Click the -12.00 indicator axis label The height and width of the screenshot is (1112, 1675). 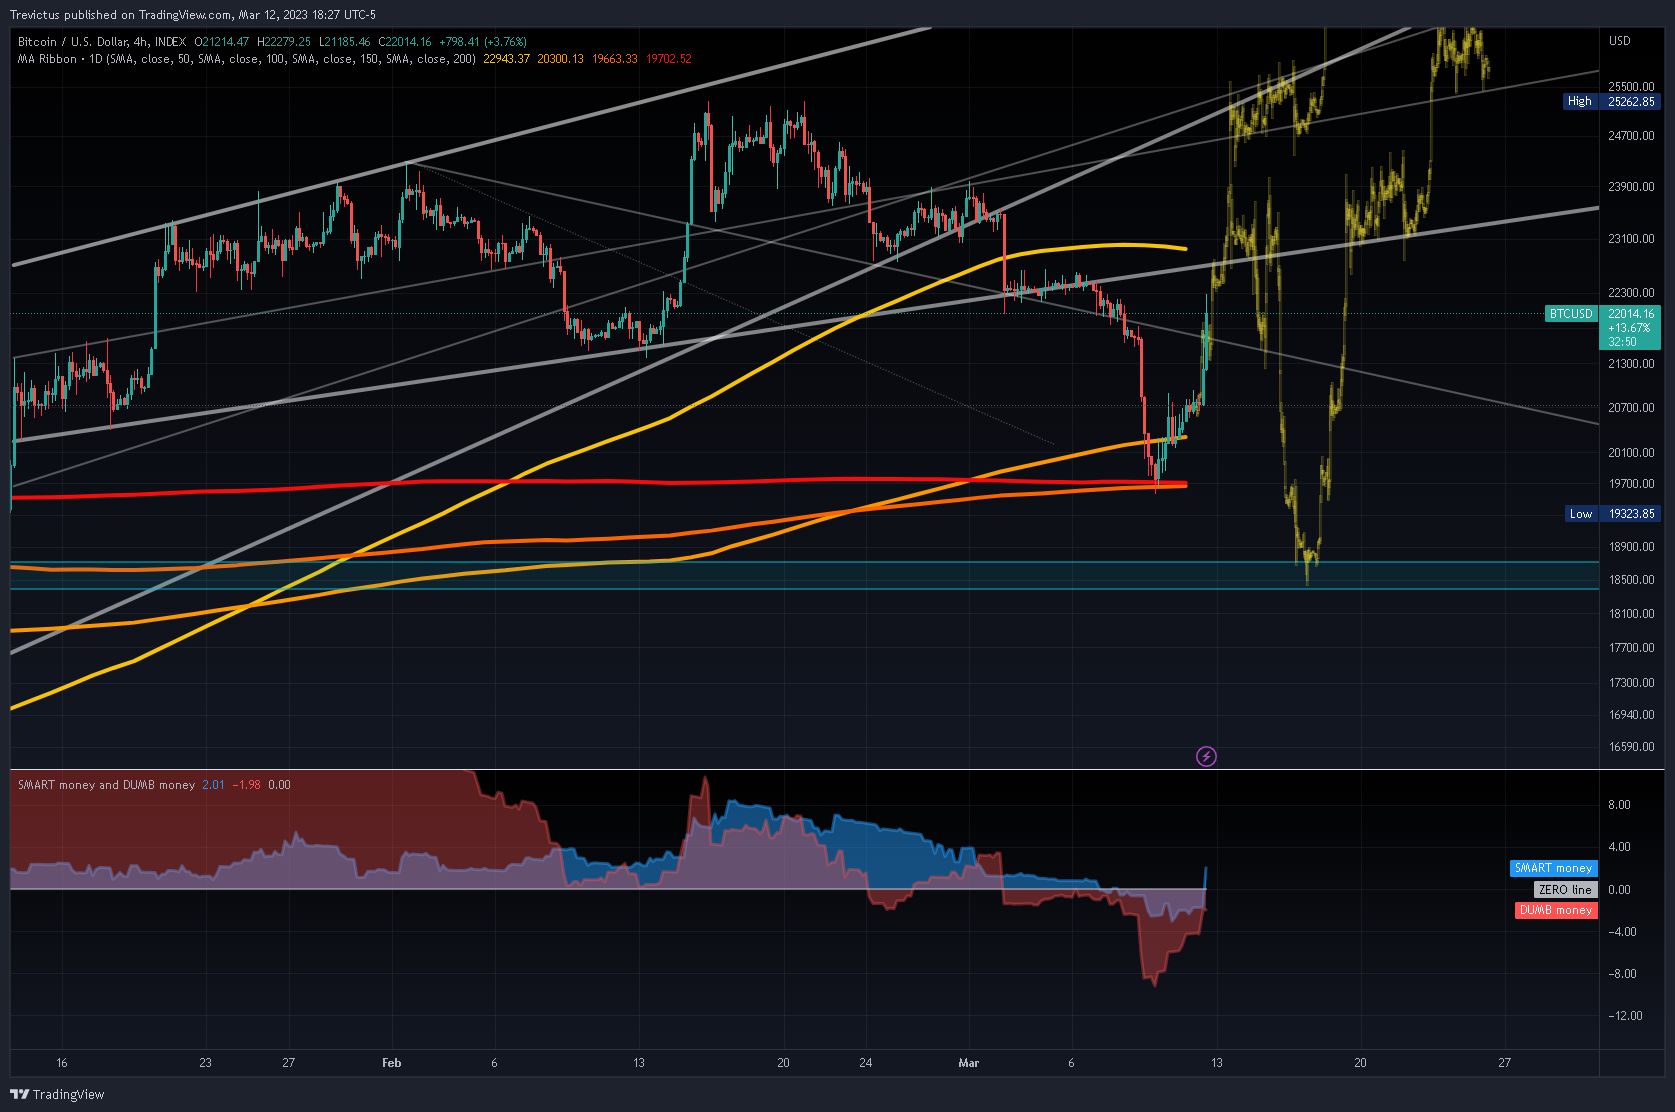click(x=1625, y=1016)
